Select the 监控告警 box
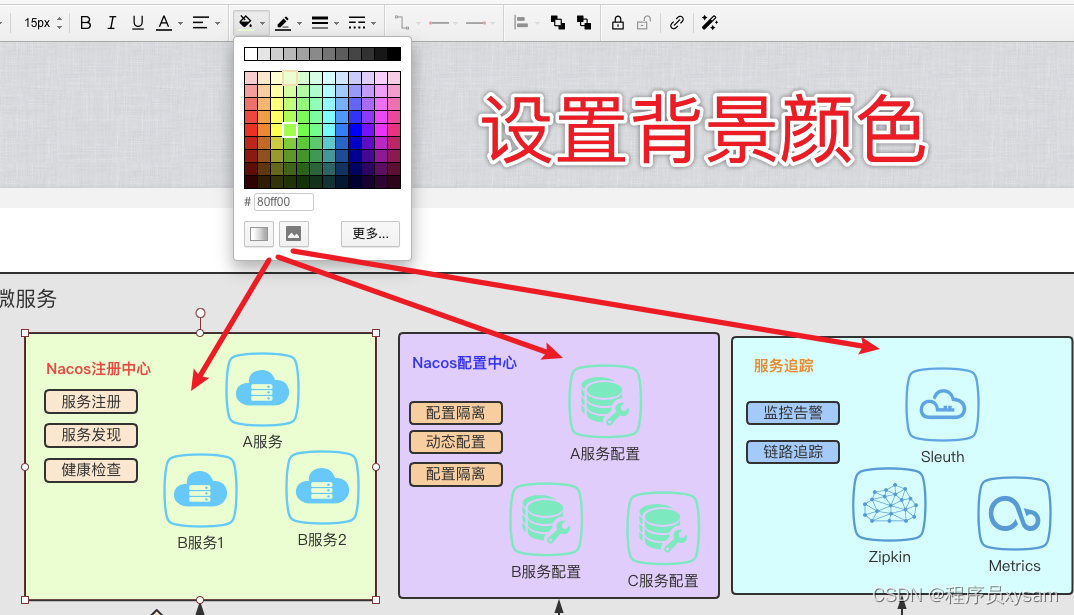Screen dimensions: 1074x615 (793, 413)
